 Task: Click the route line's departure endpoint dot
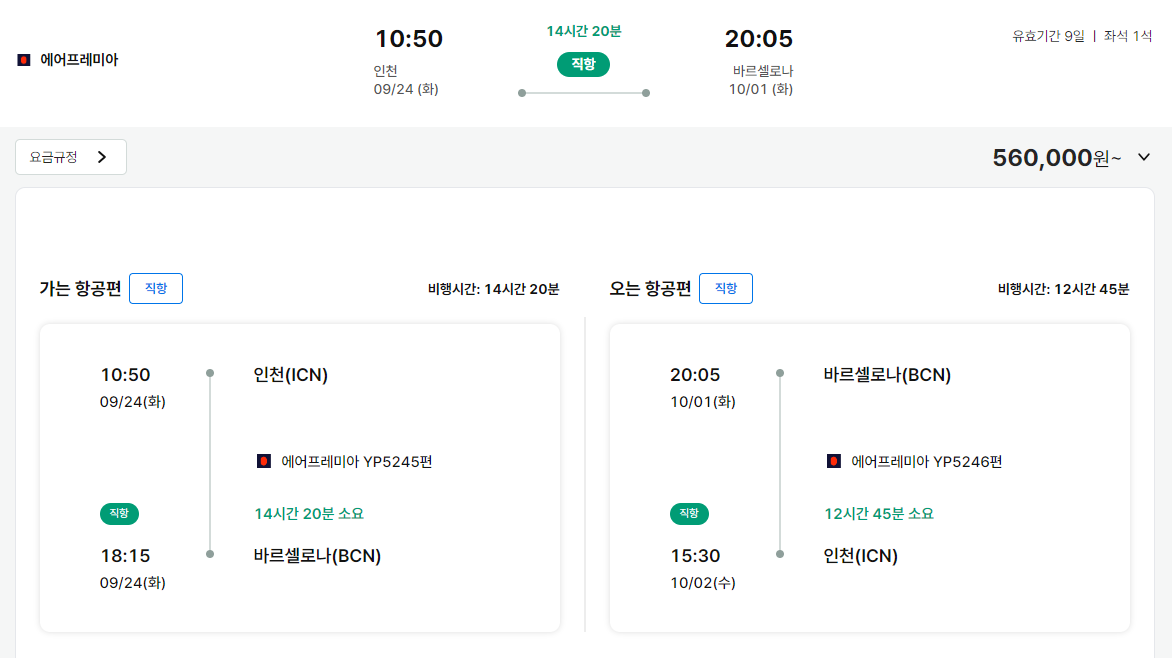point(522,93)
